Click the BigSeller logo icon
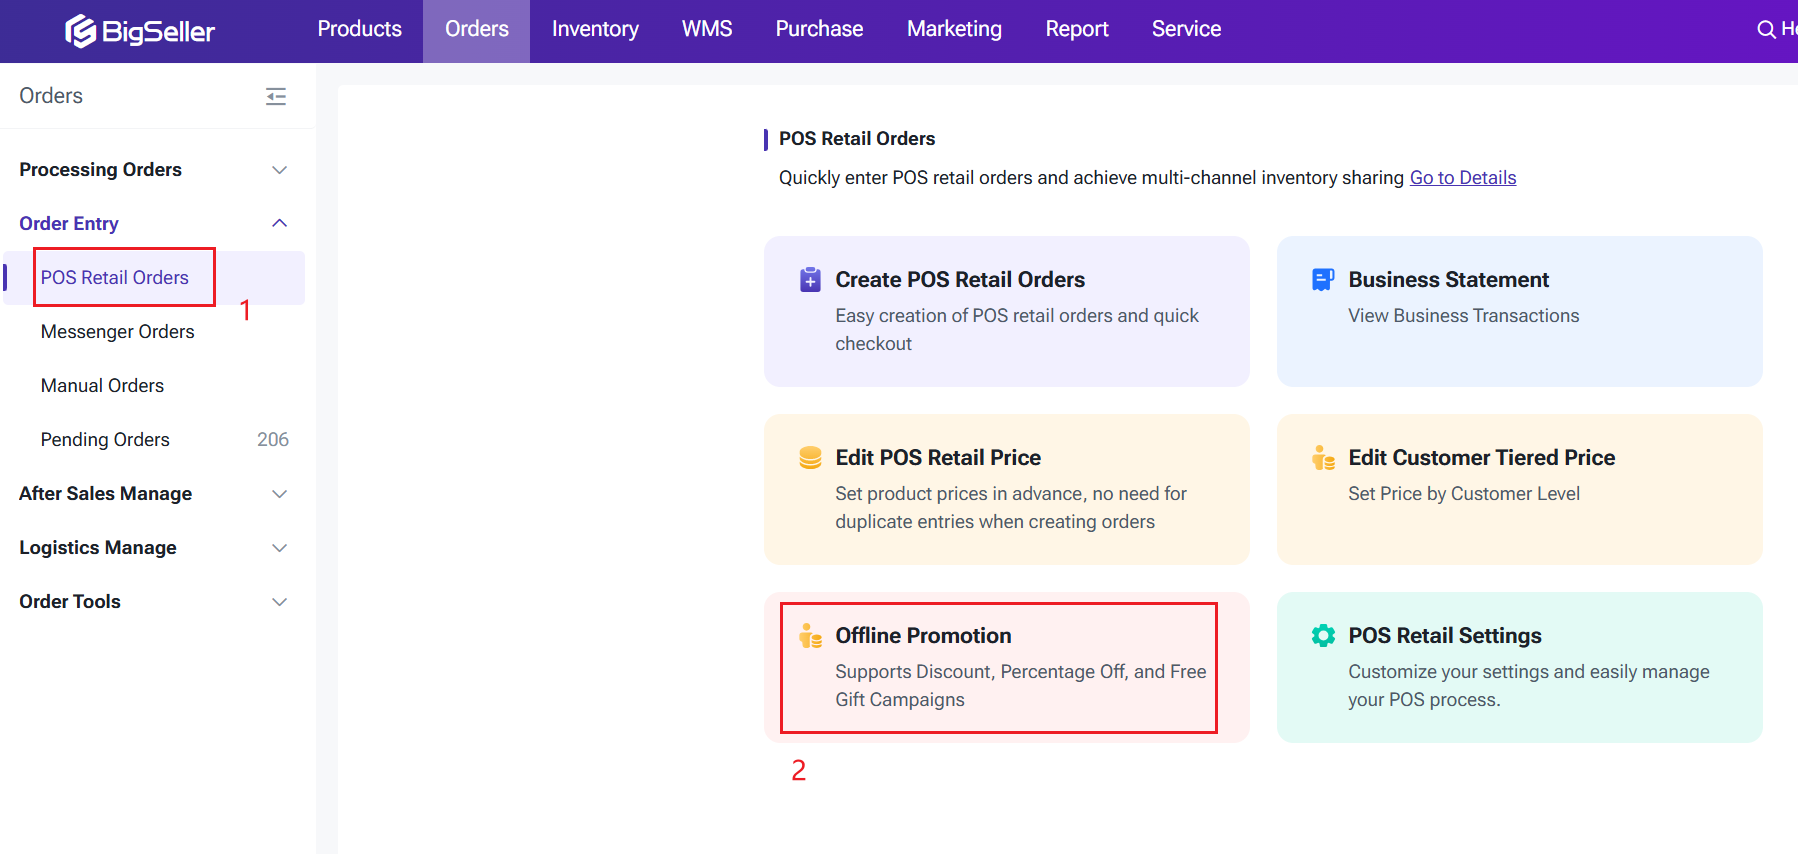 point(80,31)
